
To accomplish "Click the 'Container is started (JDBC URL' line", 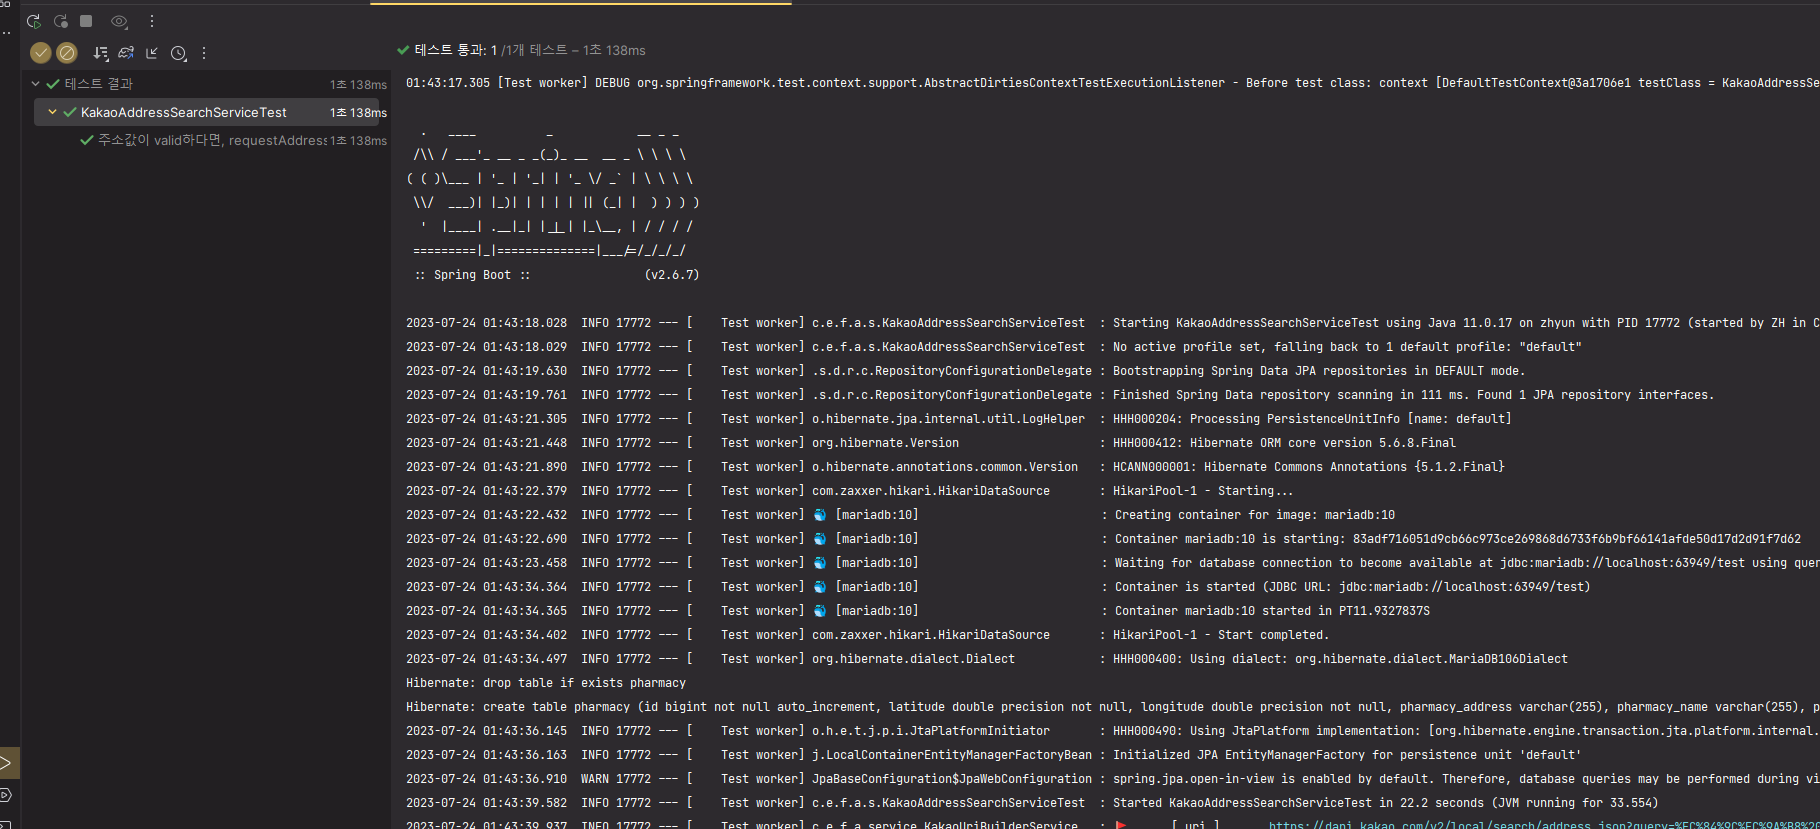I will (x=998, y=587).
